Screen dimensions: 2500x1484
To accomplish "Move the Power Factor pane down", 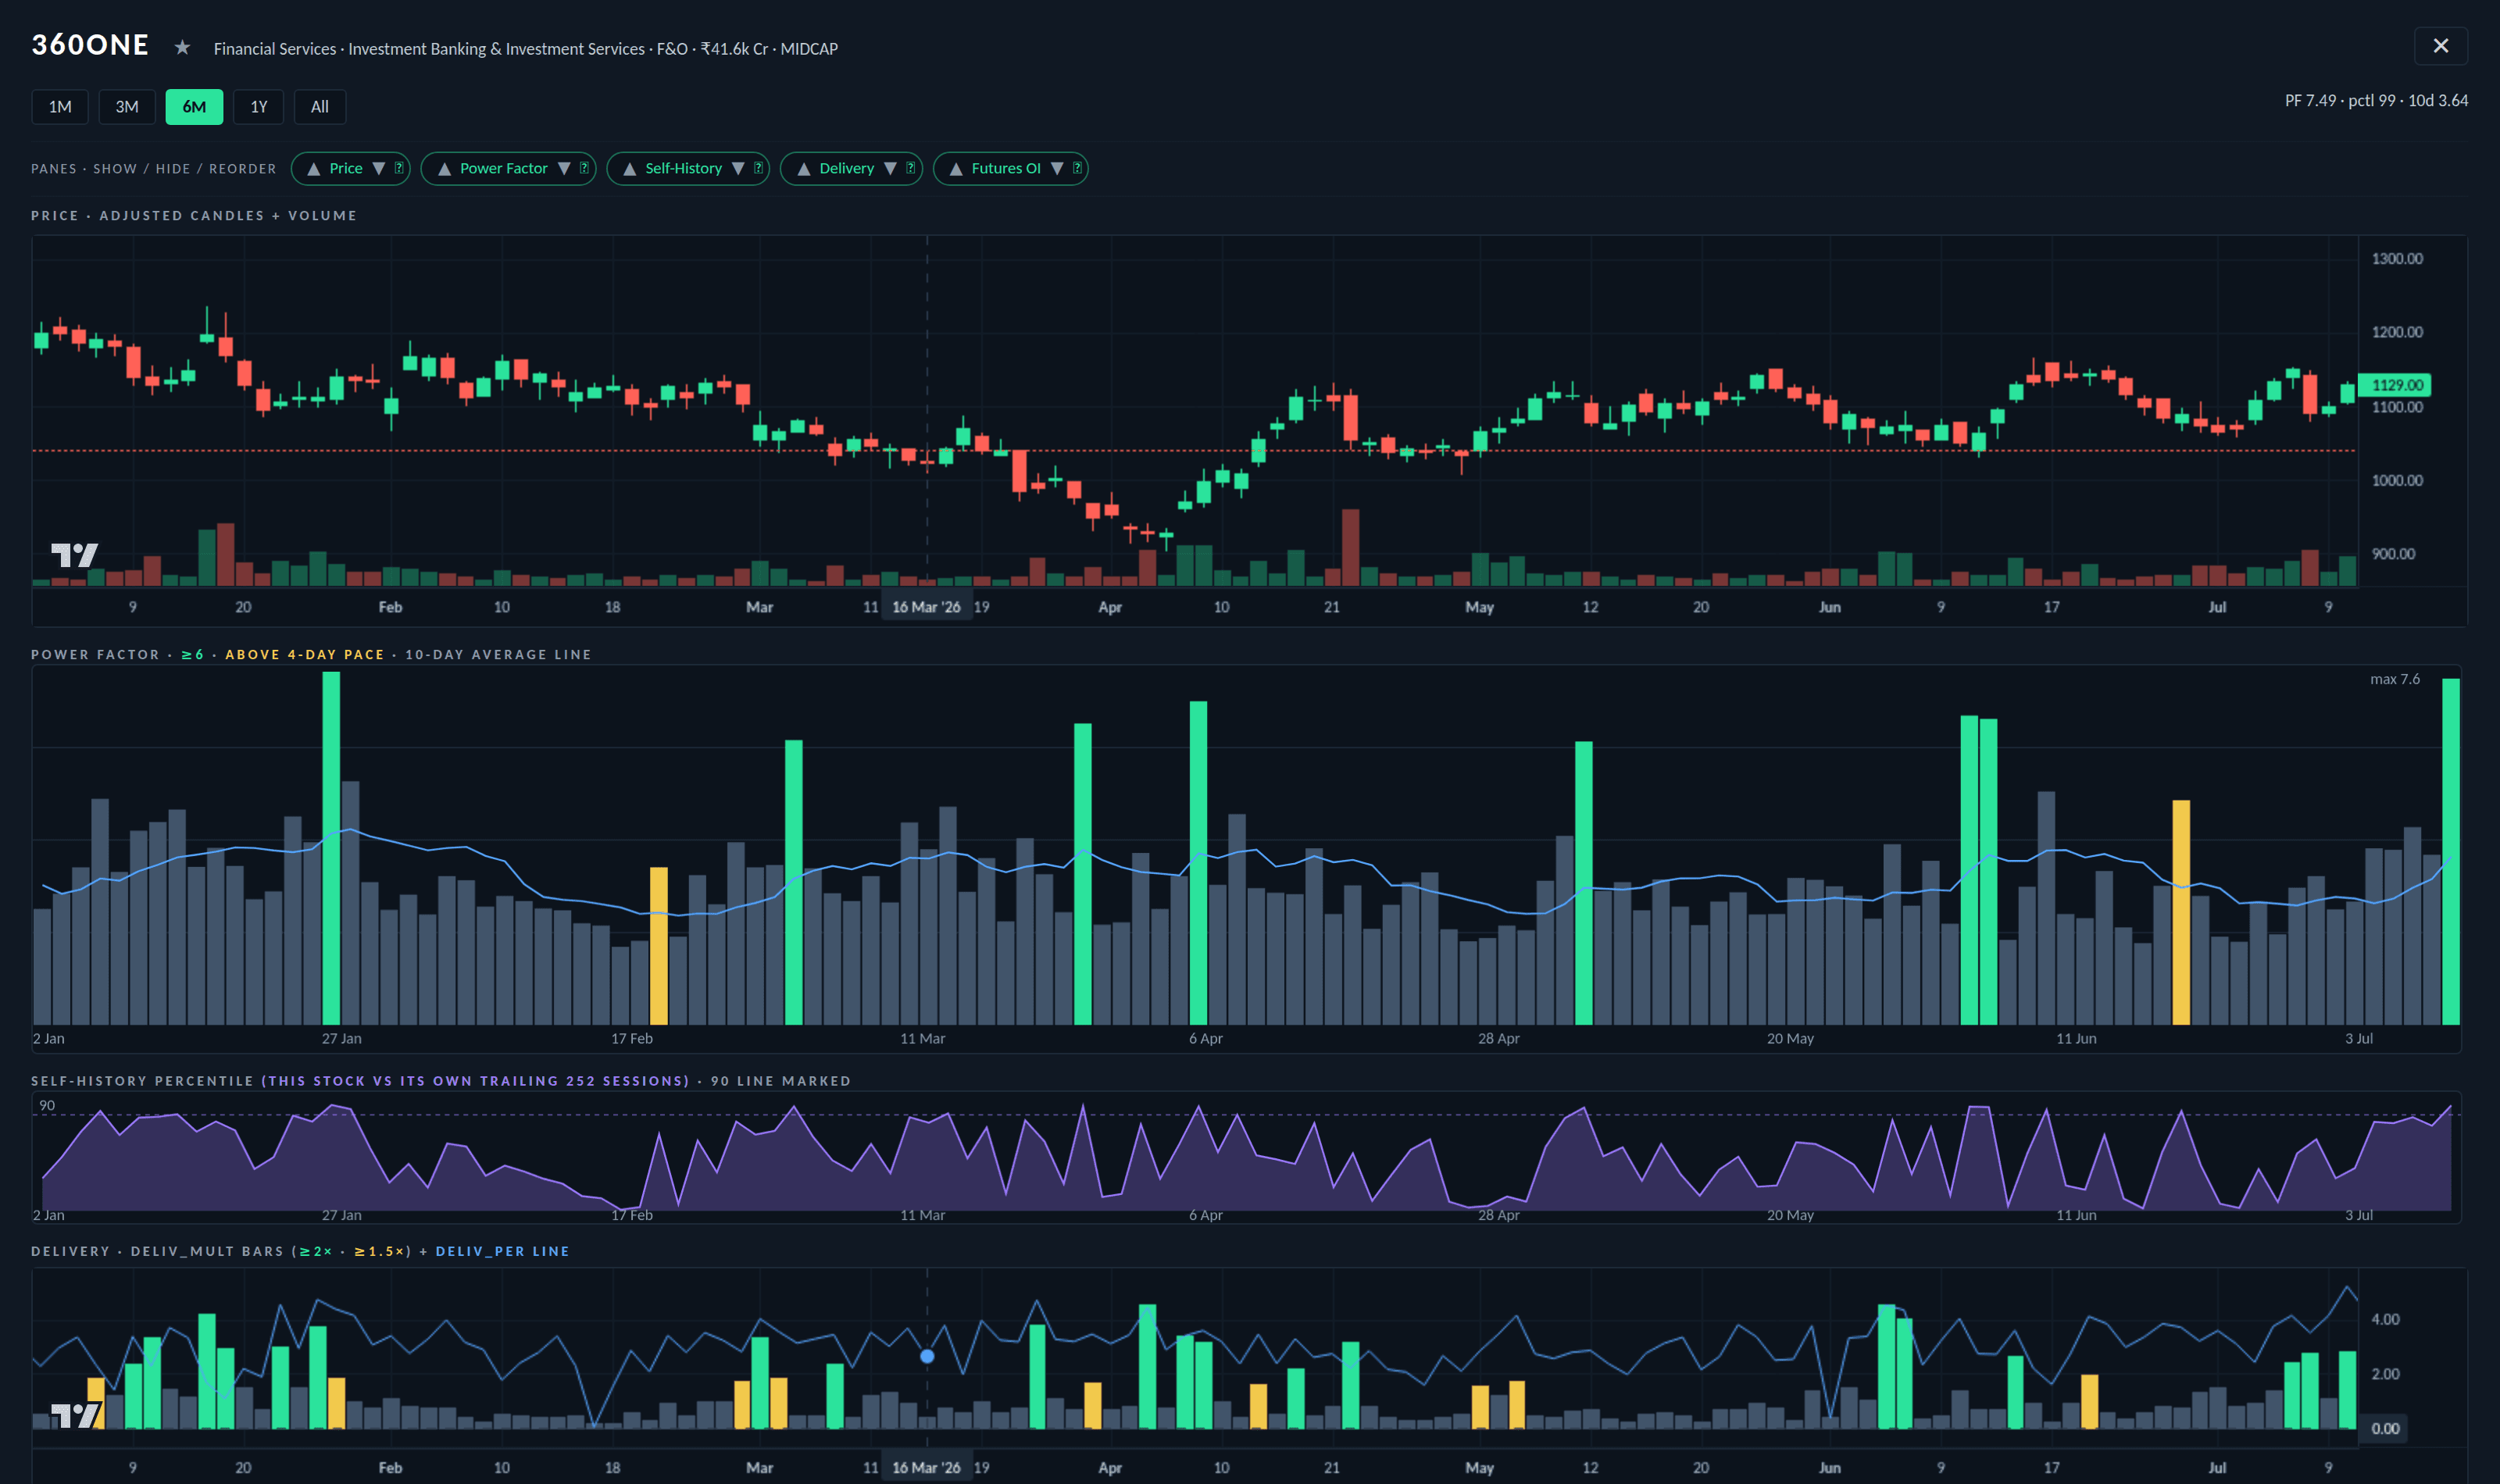I will 564,168.
